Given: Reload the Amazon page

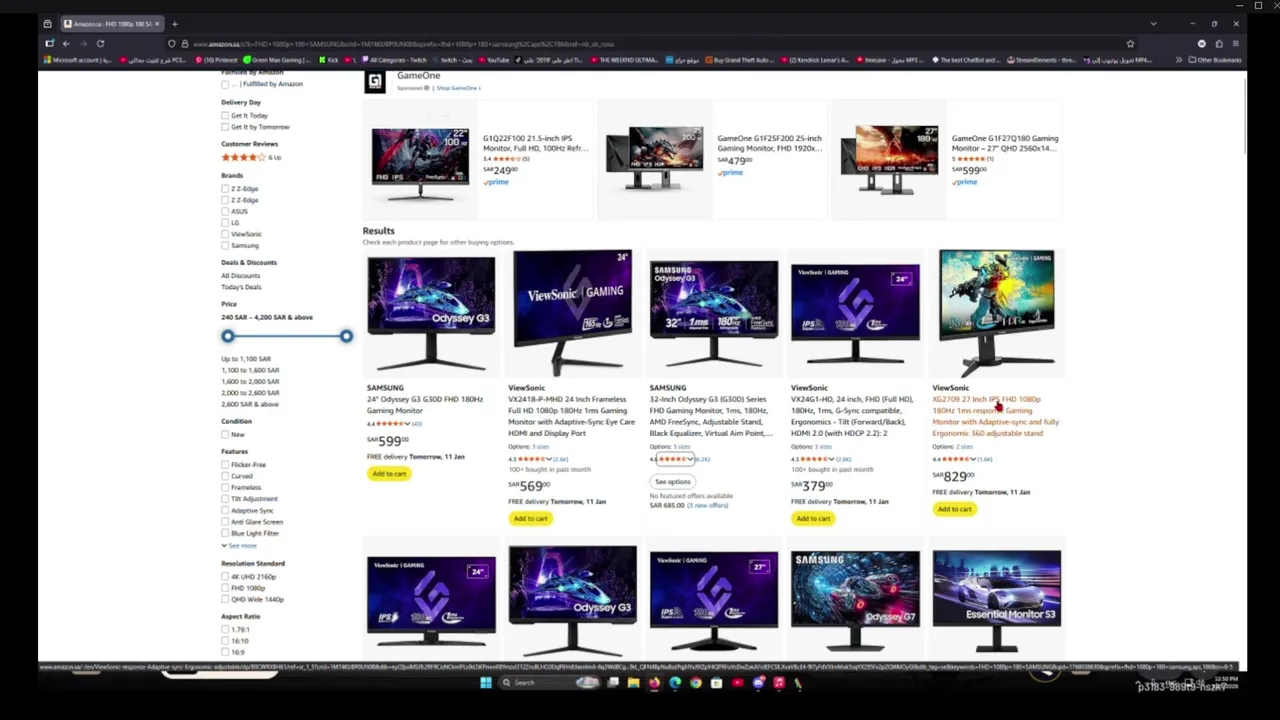Looking at the screenshot, I should (x=100, y=44).
